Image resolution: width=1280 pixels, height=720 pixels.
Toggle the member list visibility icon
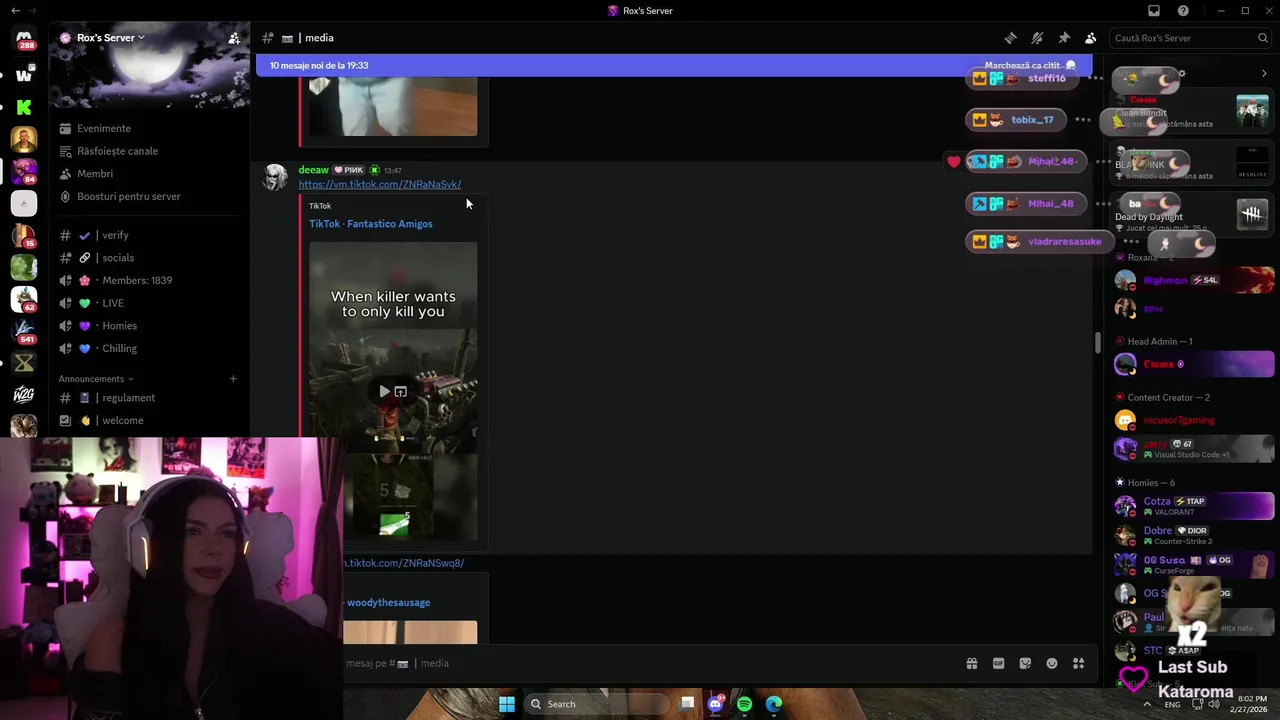coord(1091,38)
